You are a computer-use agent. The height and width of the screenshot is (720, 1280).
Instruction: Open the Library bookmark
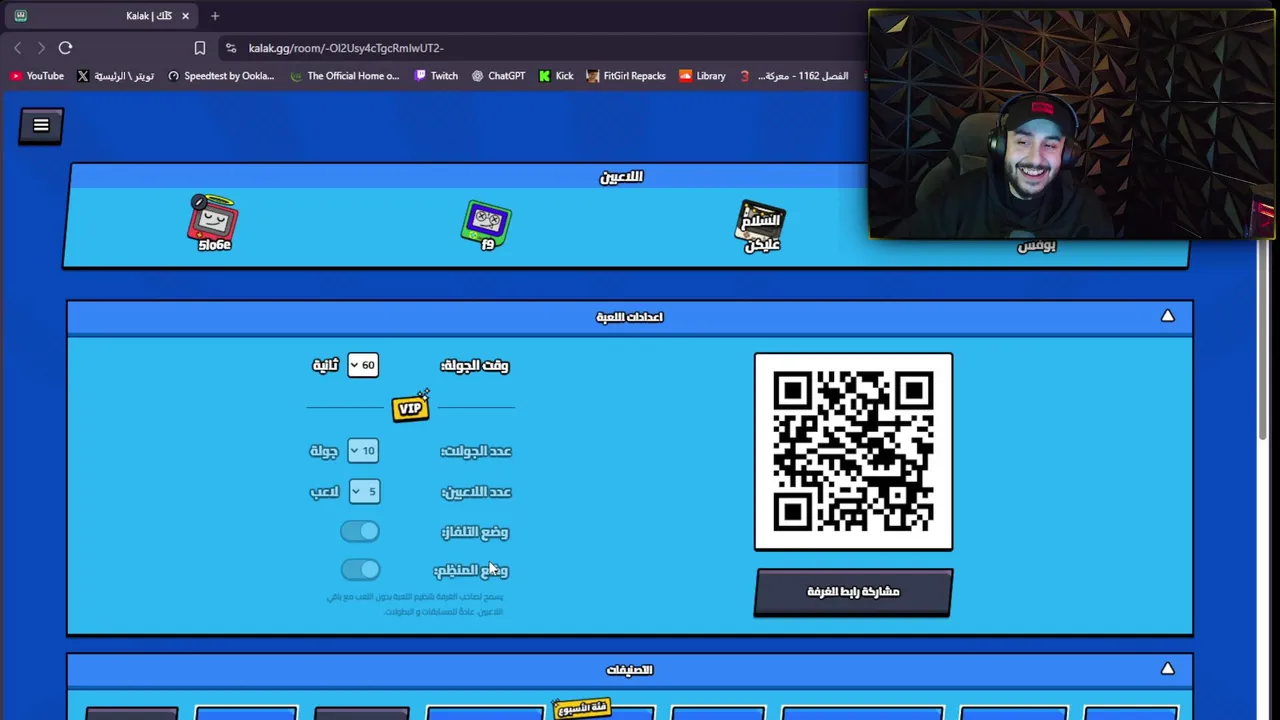(x=702, y=76)
